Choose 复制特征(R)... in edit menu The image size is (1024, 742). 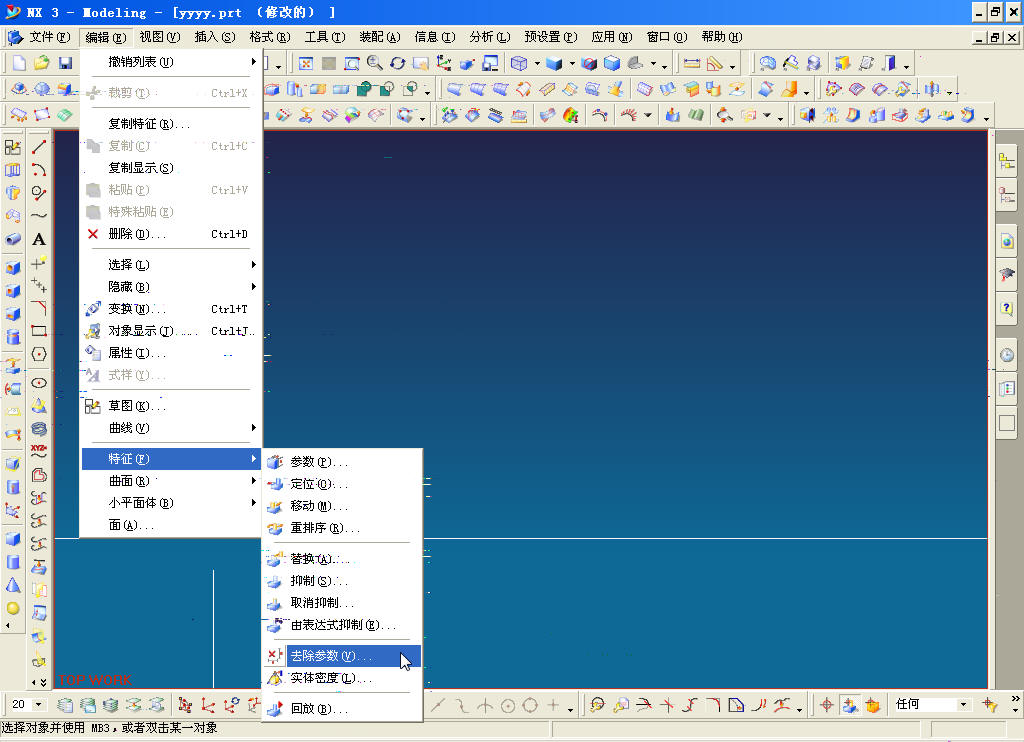[x=171, y=123]
